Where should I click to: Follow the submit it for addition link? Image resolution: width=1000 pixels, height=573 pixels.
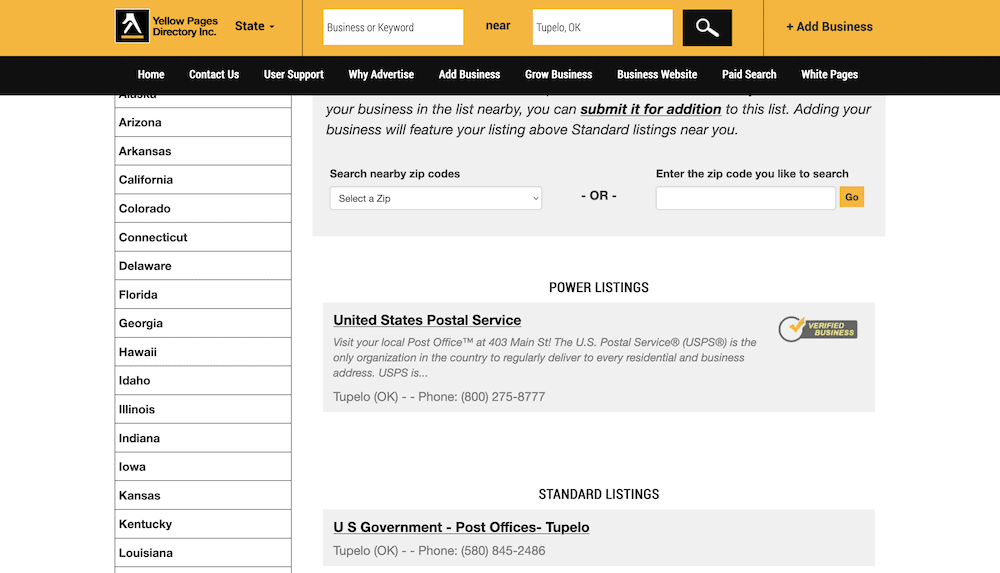(650, 109)
